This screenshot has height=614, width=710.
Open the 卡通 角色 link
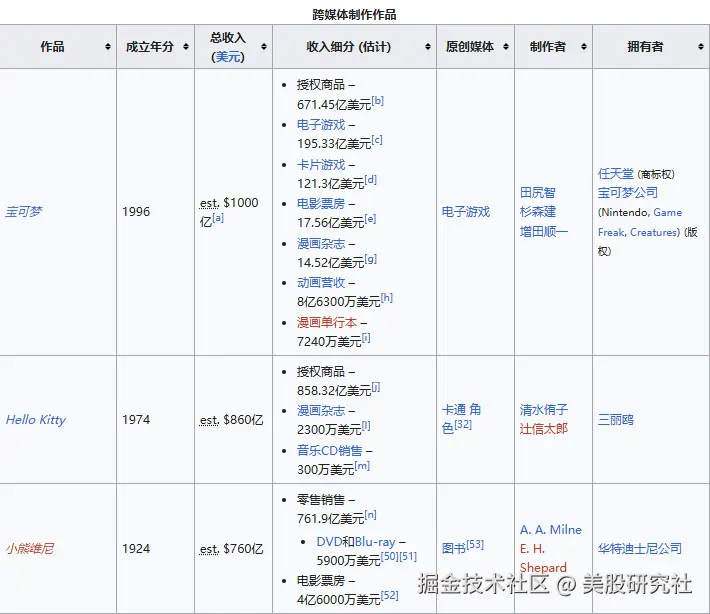click(461, 419)
